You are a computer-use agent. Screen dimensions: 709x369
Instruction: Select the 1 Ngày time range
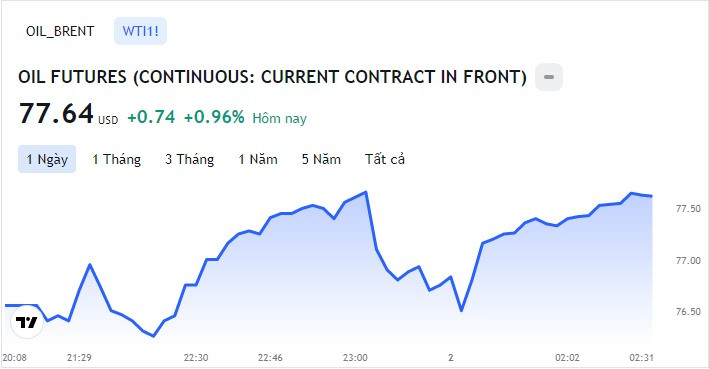[47, 159]
